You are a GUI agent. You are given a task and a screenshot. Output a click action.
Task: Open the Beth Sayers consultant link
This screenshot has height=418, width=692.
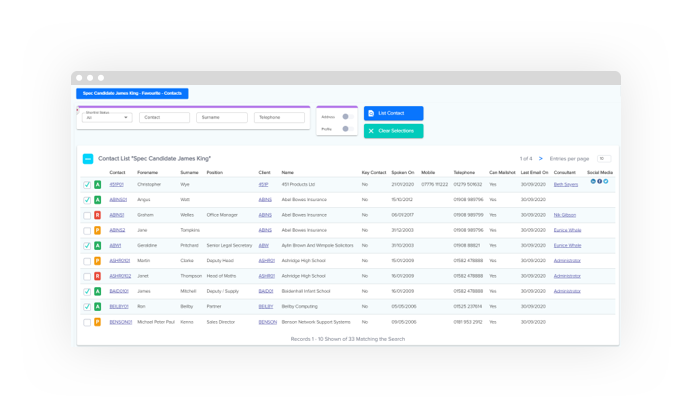coord(566,184)
